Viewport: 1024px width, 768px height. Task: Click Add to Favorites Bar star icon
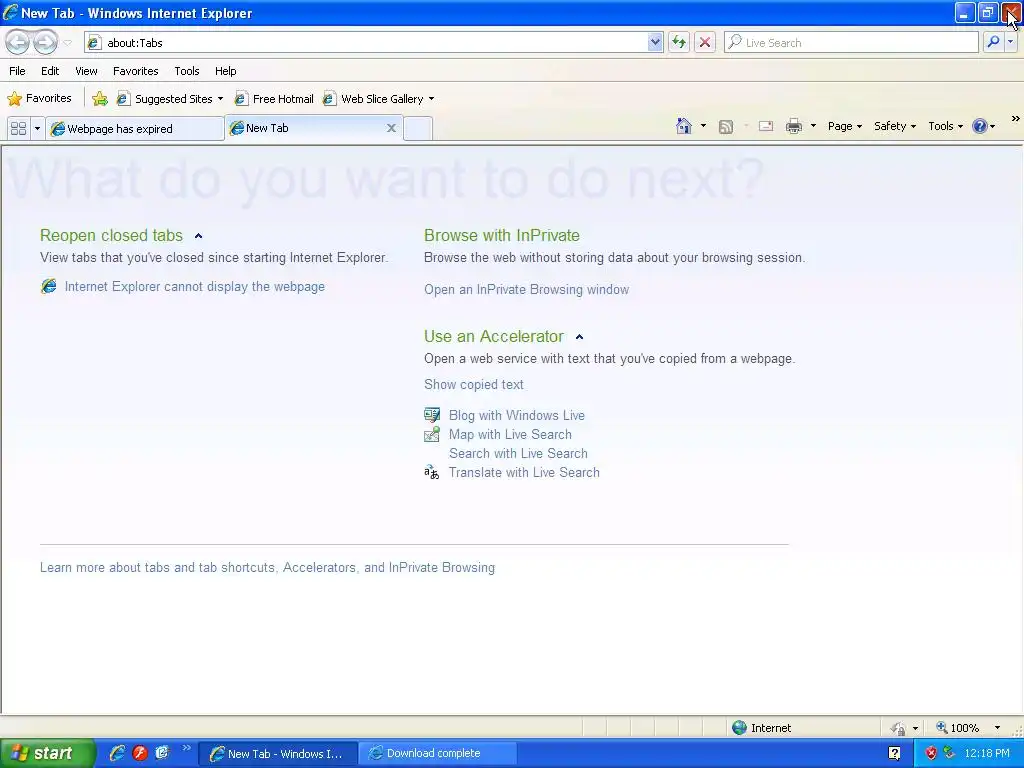pos(100,99)
